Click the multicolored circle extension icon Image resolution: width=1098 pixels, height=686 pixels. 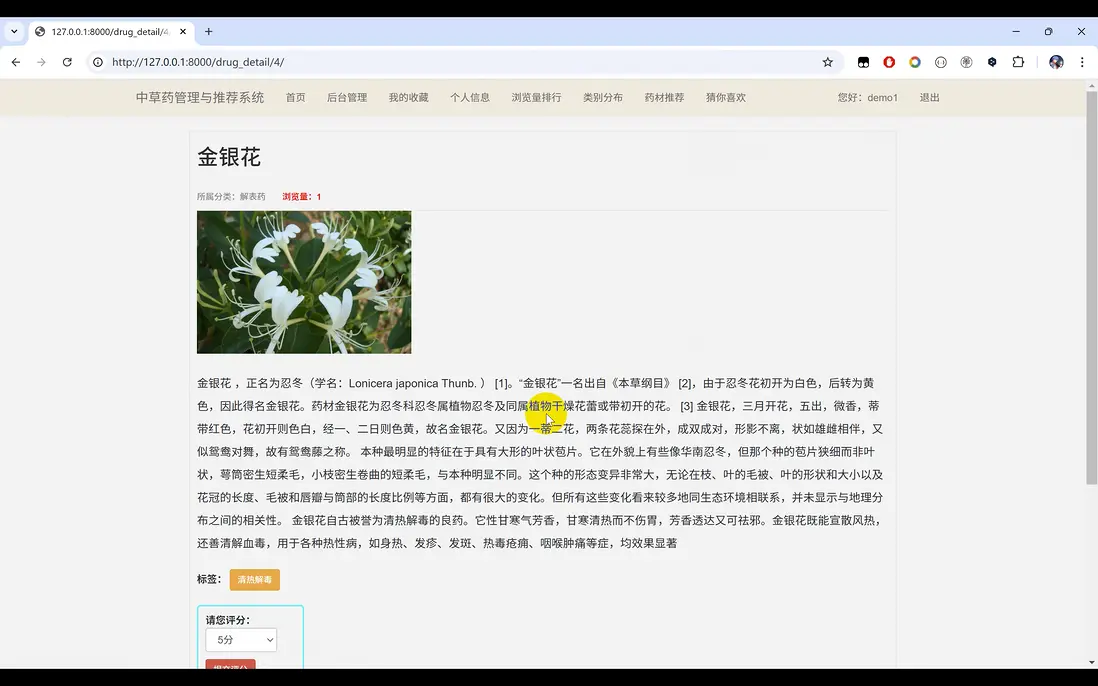pyautogui.click(x=915, y=62)
